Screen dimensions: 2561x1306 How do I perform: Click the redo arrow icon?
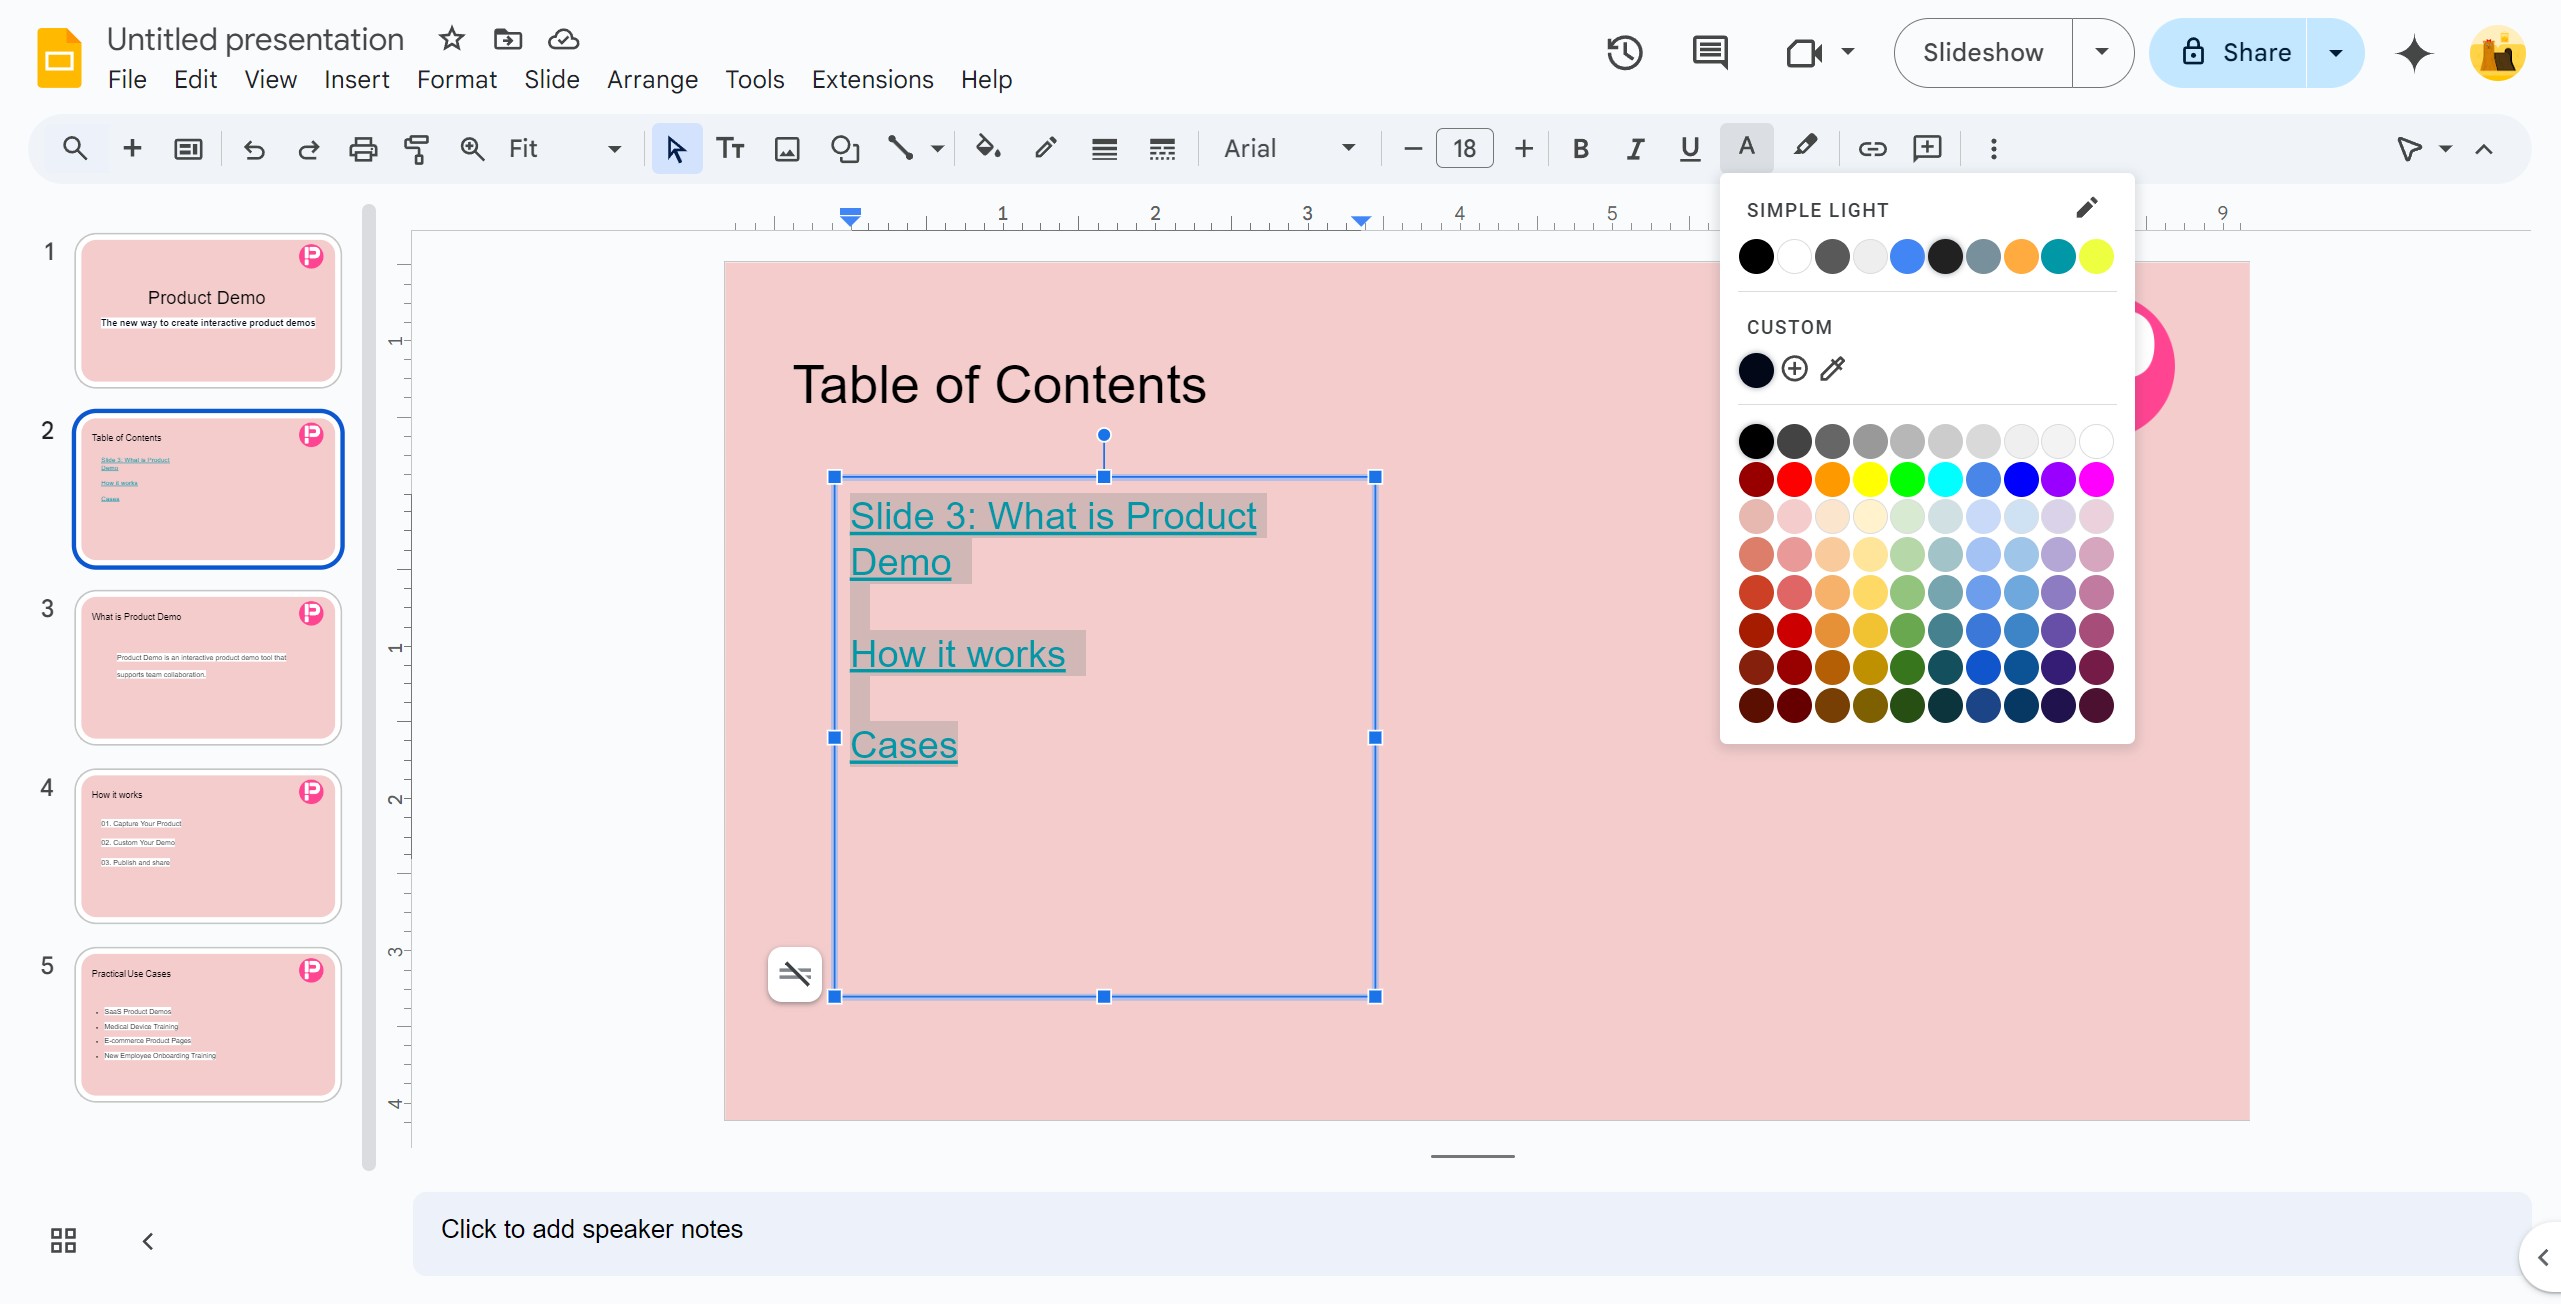click(308, 149)
